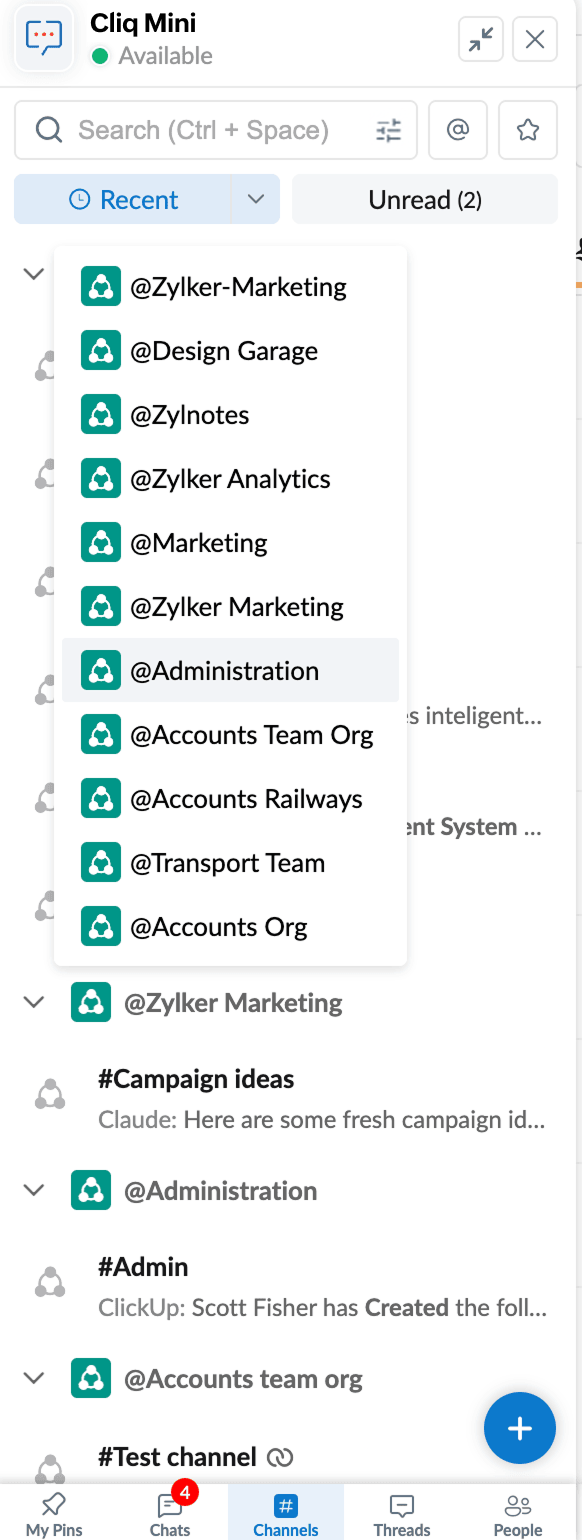Viewport: 582px width, 1540px height.
Task: Collapse the Cliq Mini window to compact view
Action: point(481,39)
